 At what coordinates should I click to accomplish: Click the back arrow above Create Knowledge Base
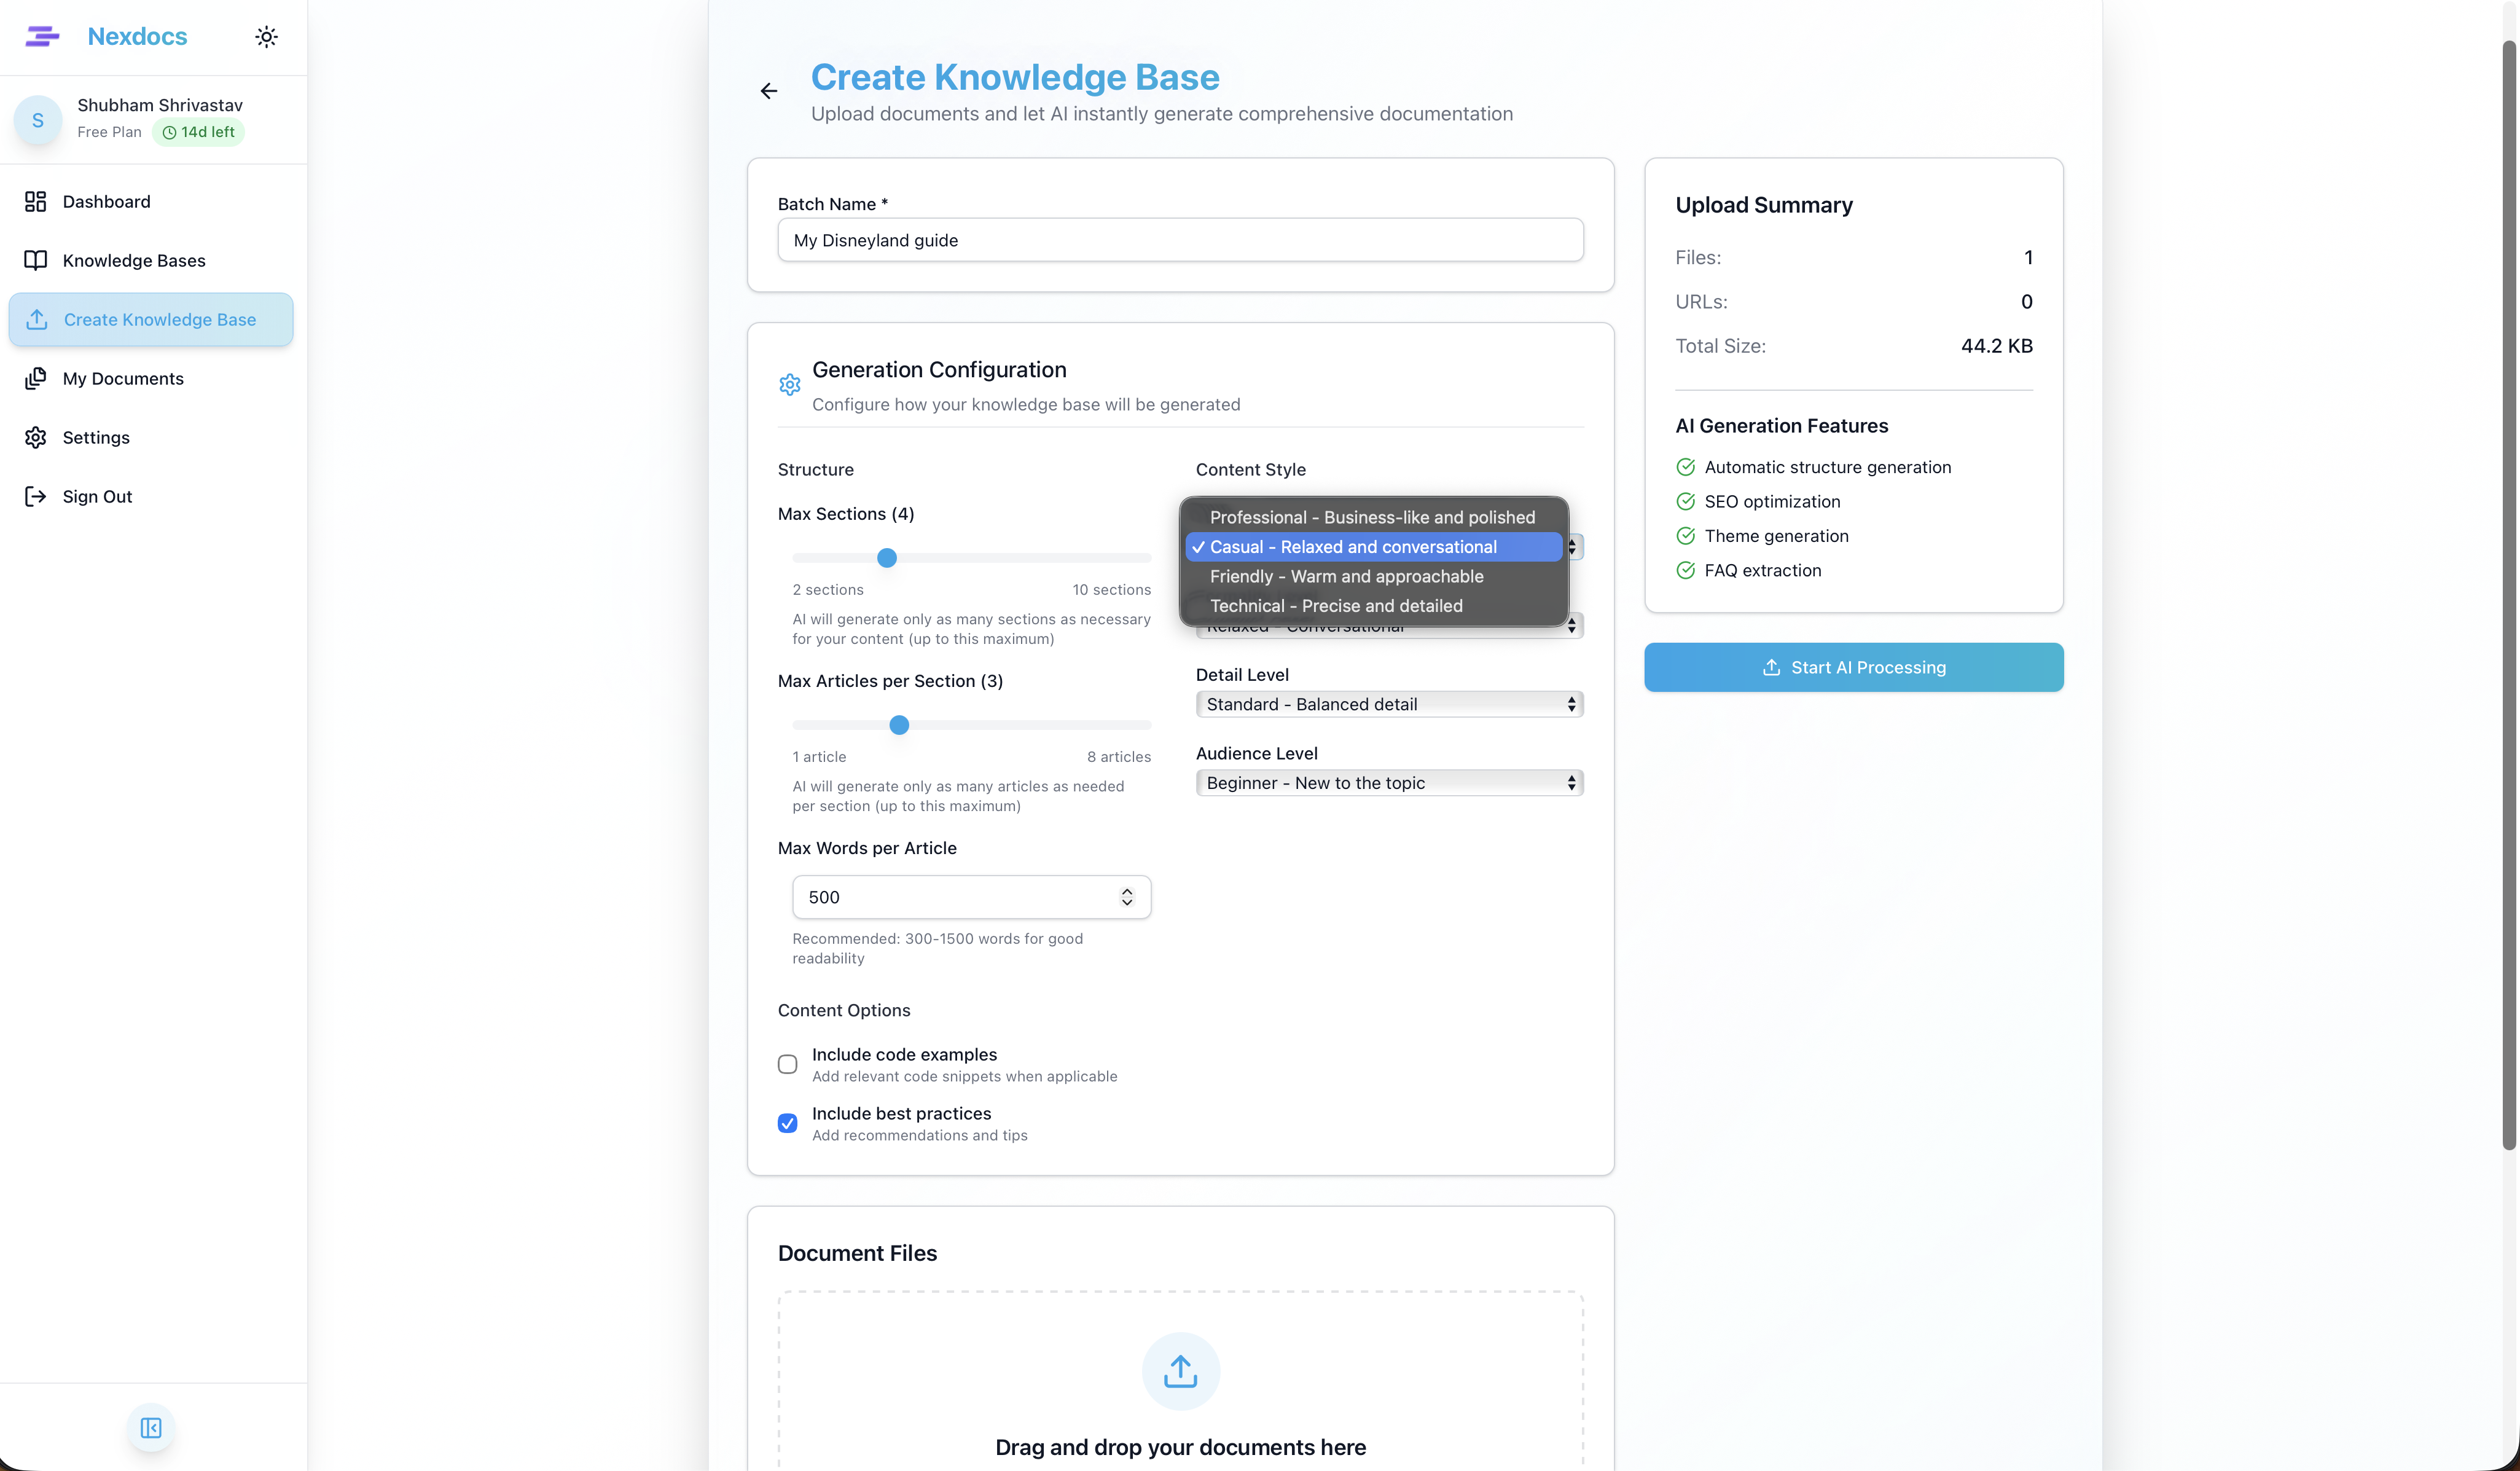coord(768,91)
